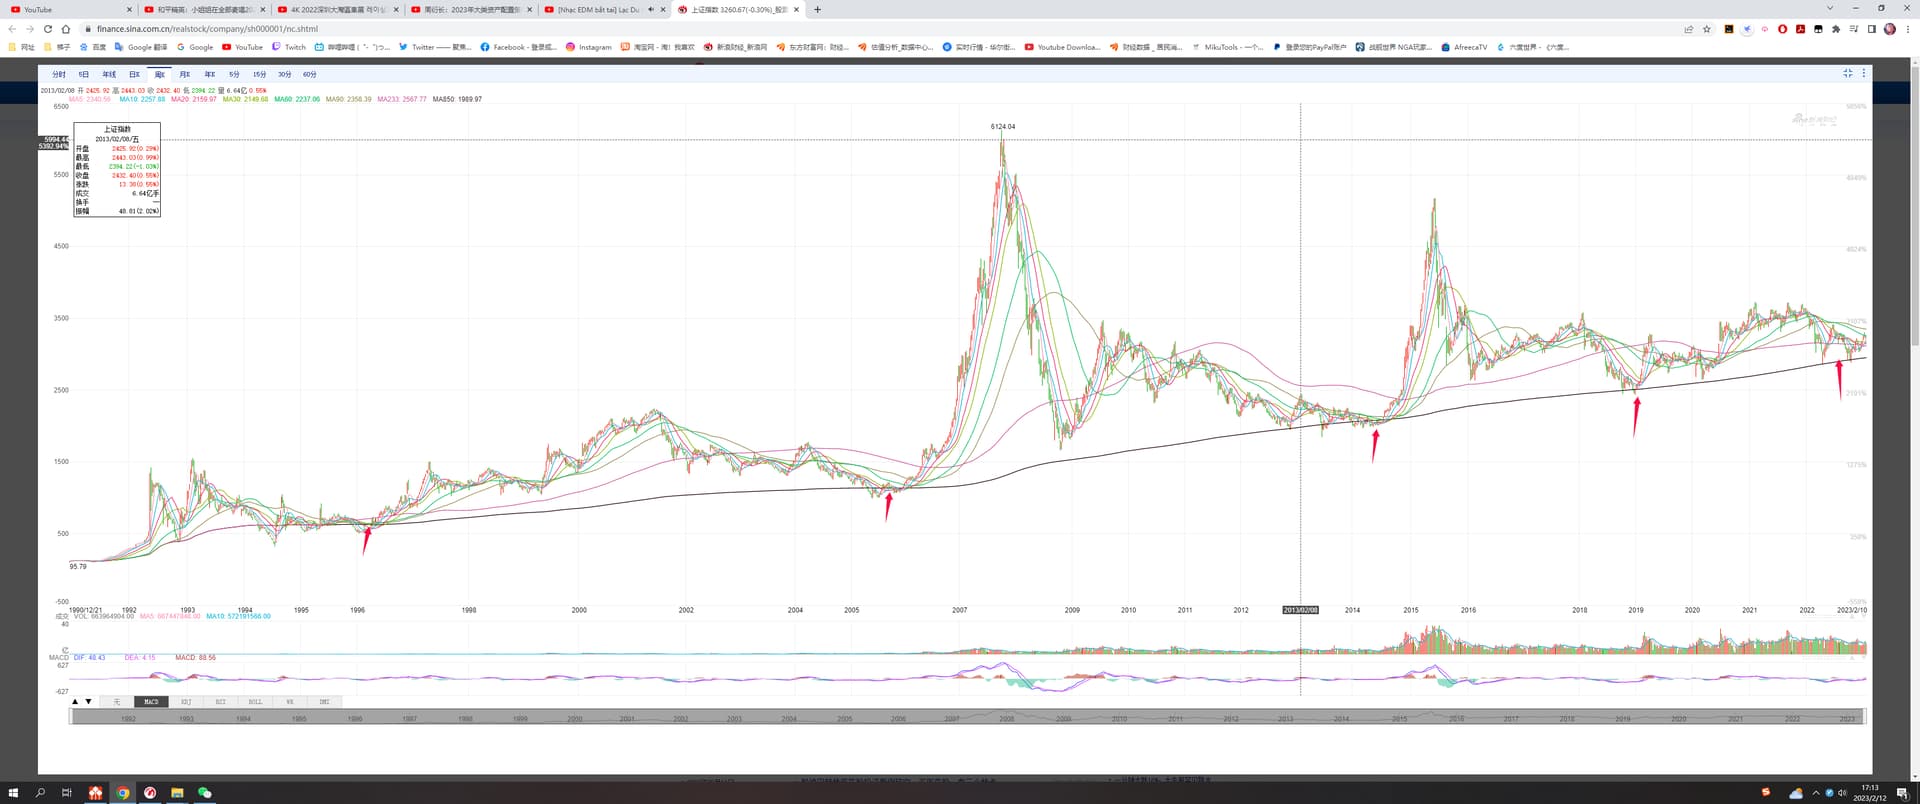Open the chart's three-dot options menu
Viewport: 1920px width, 804px height.
click(1863, 73)
